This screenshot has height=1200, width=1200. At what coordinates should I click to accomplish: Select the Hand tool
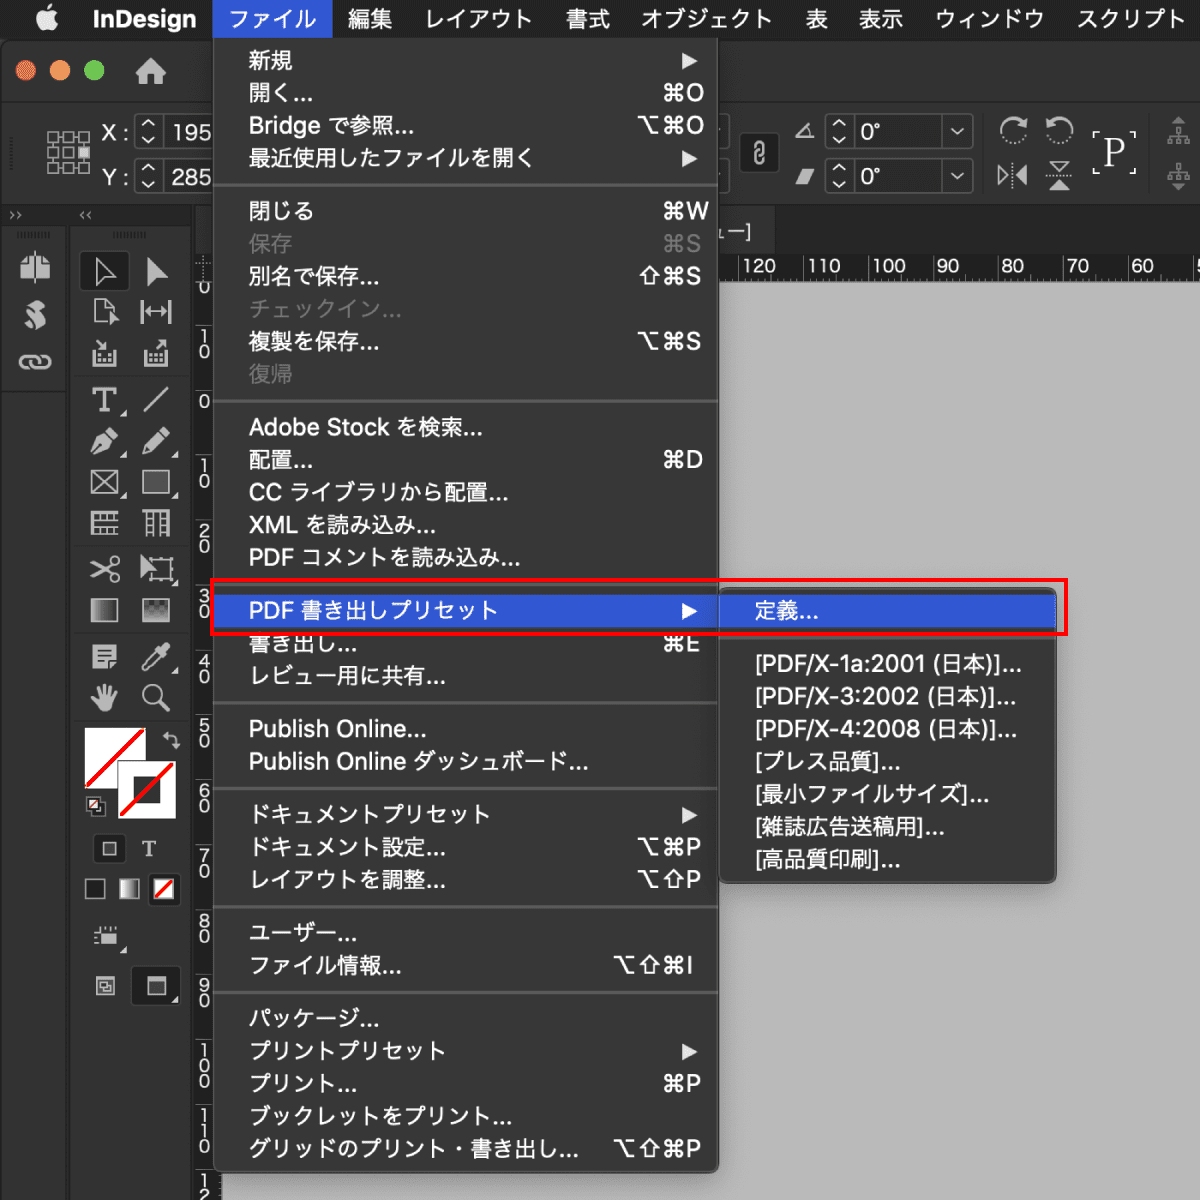coord(105,697)
